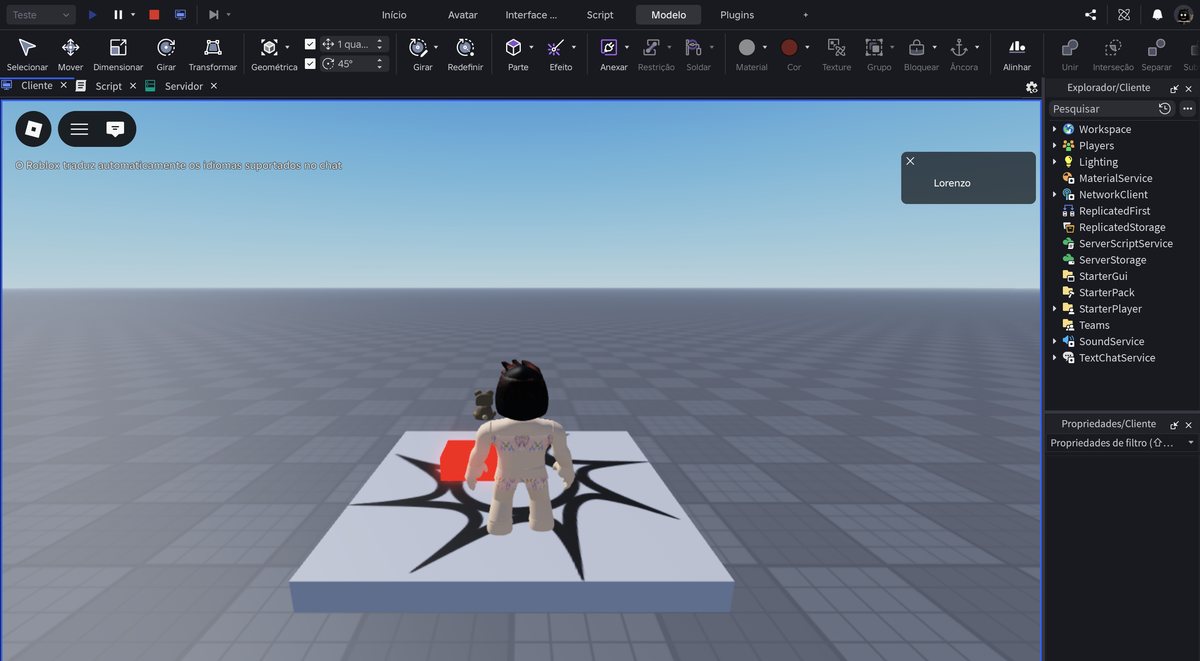Image resolution: width=1200 pixels, height=661 pixels.
Task: Click the blue Play test button
Action: pos(92,15)
